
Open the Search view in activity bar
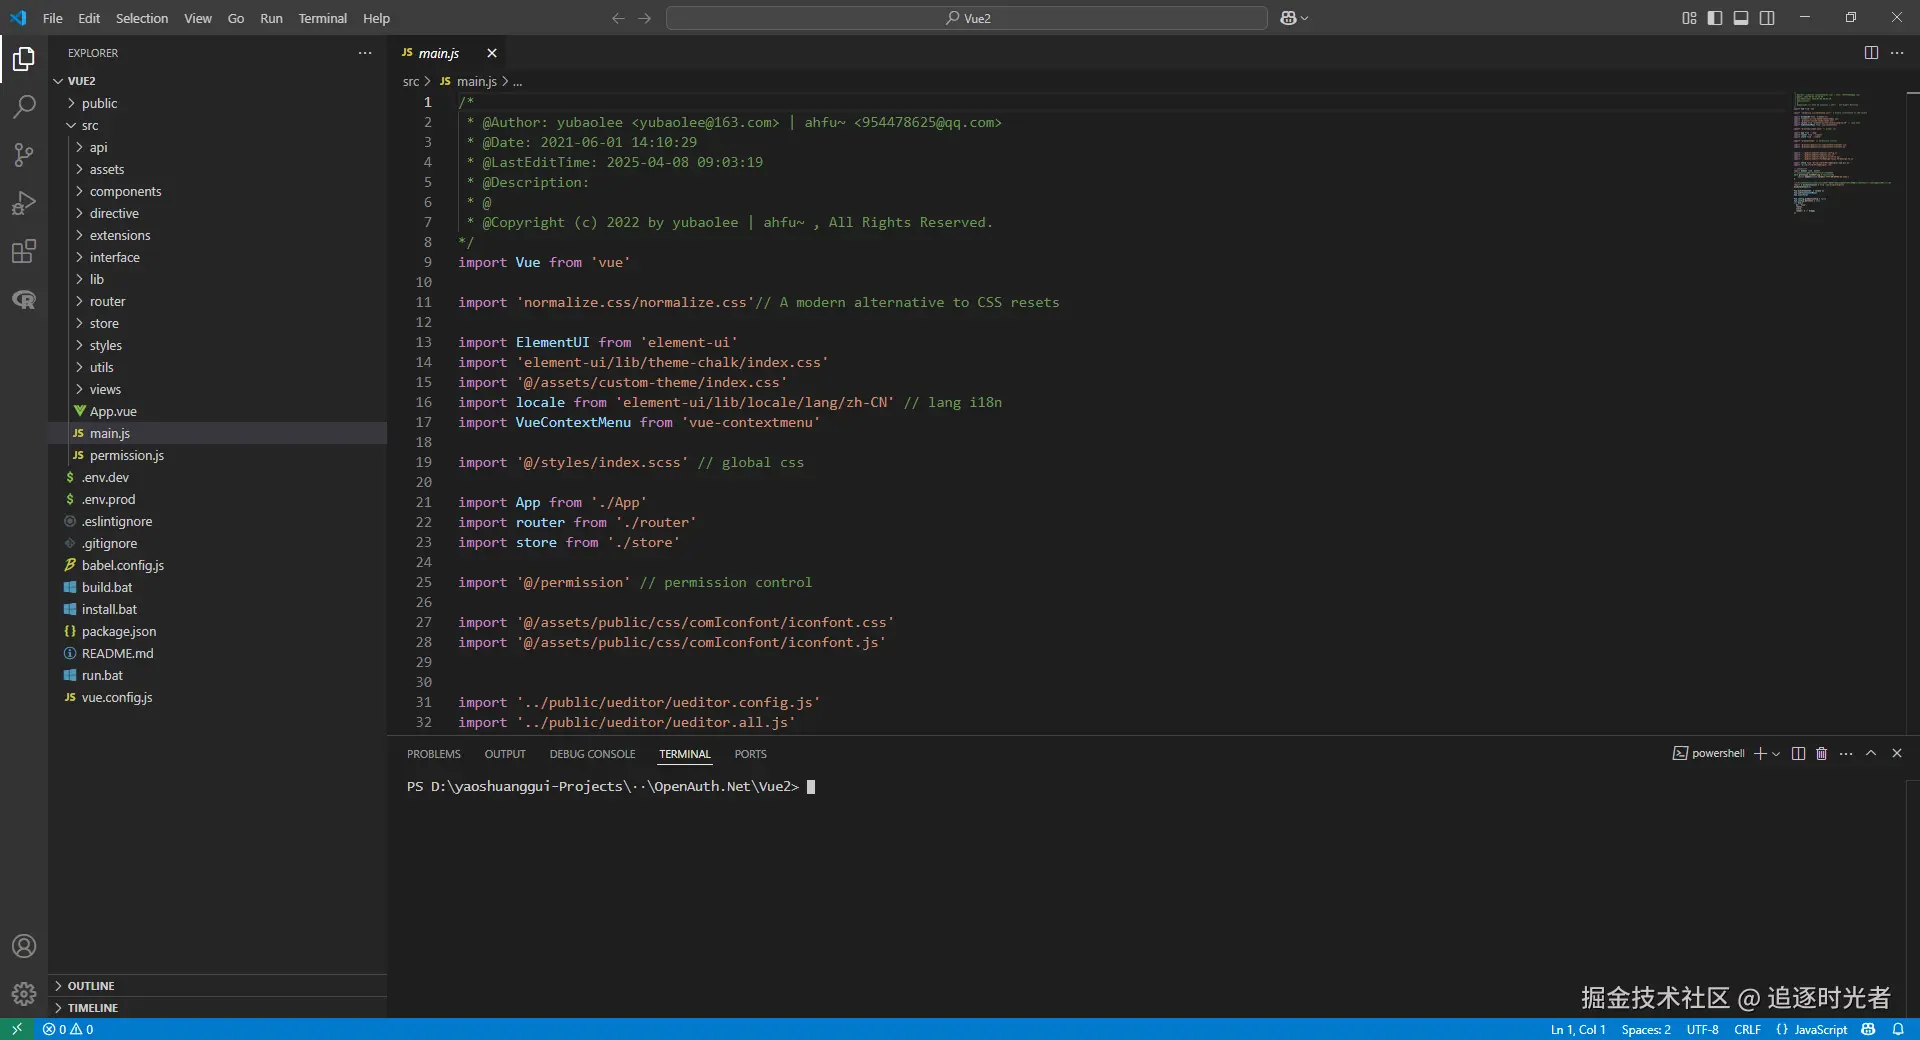[24, 107]
